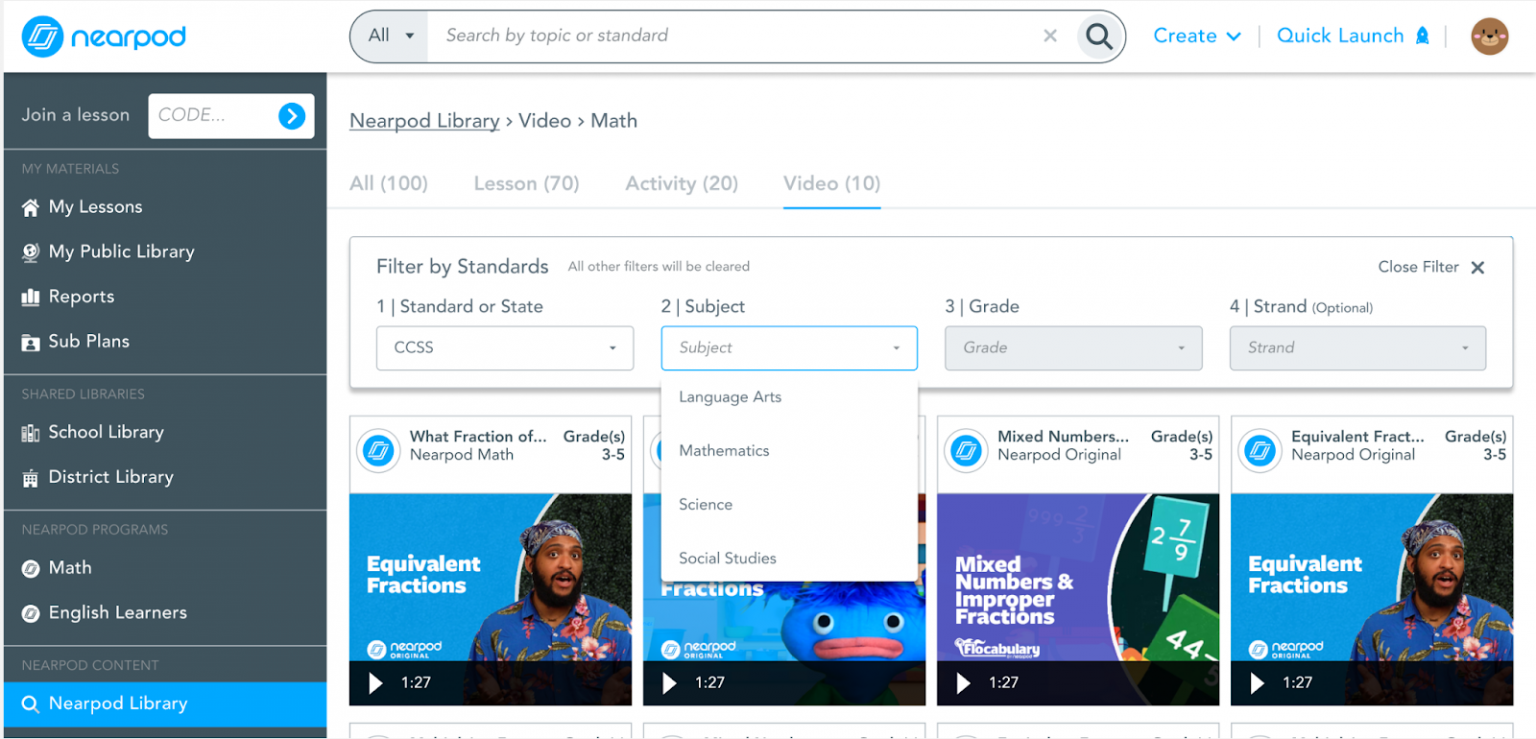Open Sub Plans in the sidebar
This screenshot has height=739, width=1536.
pyautogui.click(x=88, y=341)
